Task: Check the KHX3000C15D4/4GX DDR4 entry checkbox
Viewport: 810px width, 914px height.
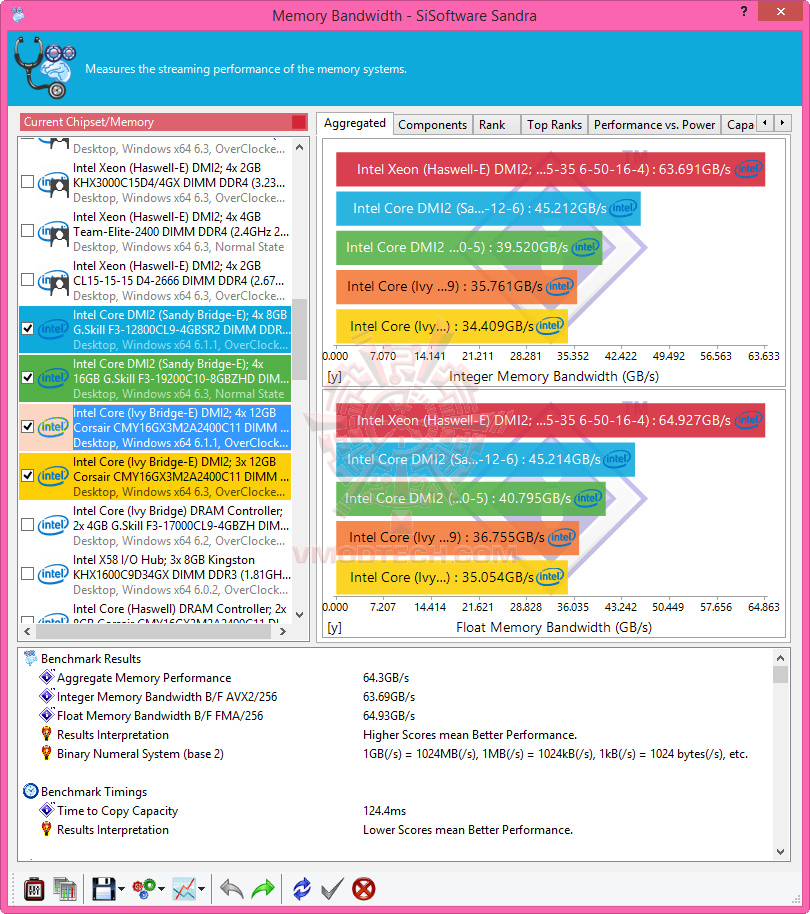Action: pyautogui.click(x=27, y=182)
